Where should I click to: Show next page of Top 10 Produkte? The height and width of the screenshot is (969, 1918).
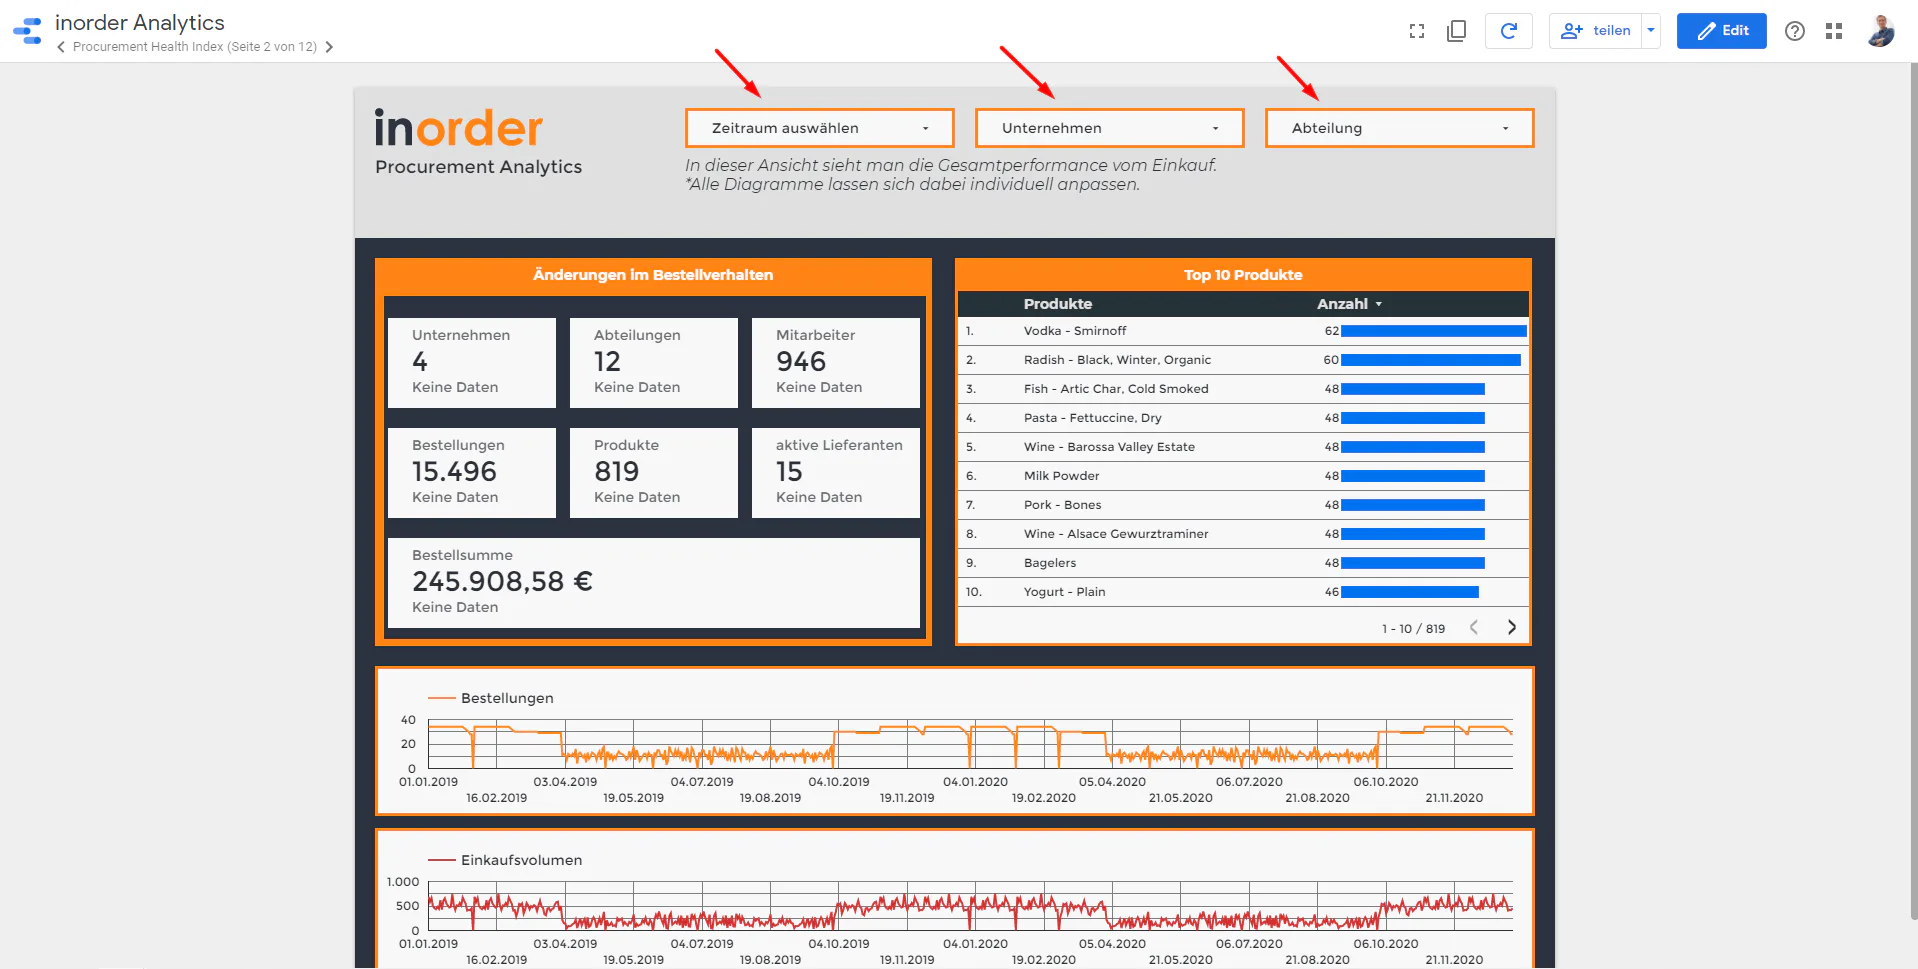[1512, 628]
